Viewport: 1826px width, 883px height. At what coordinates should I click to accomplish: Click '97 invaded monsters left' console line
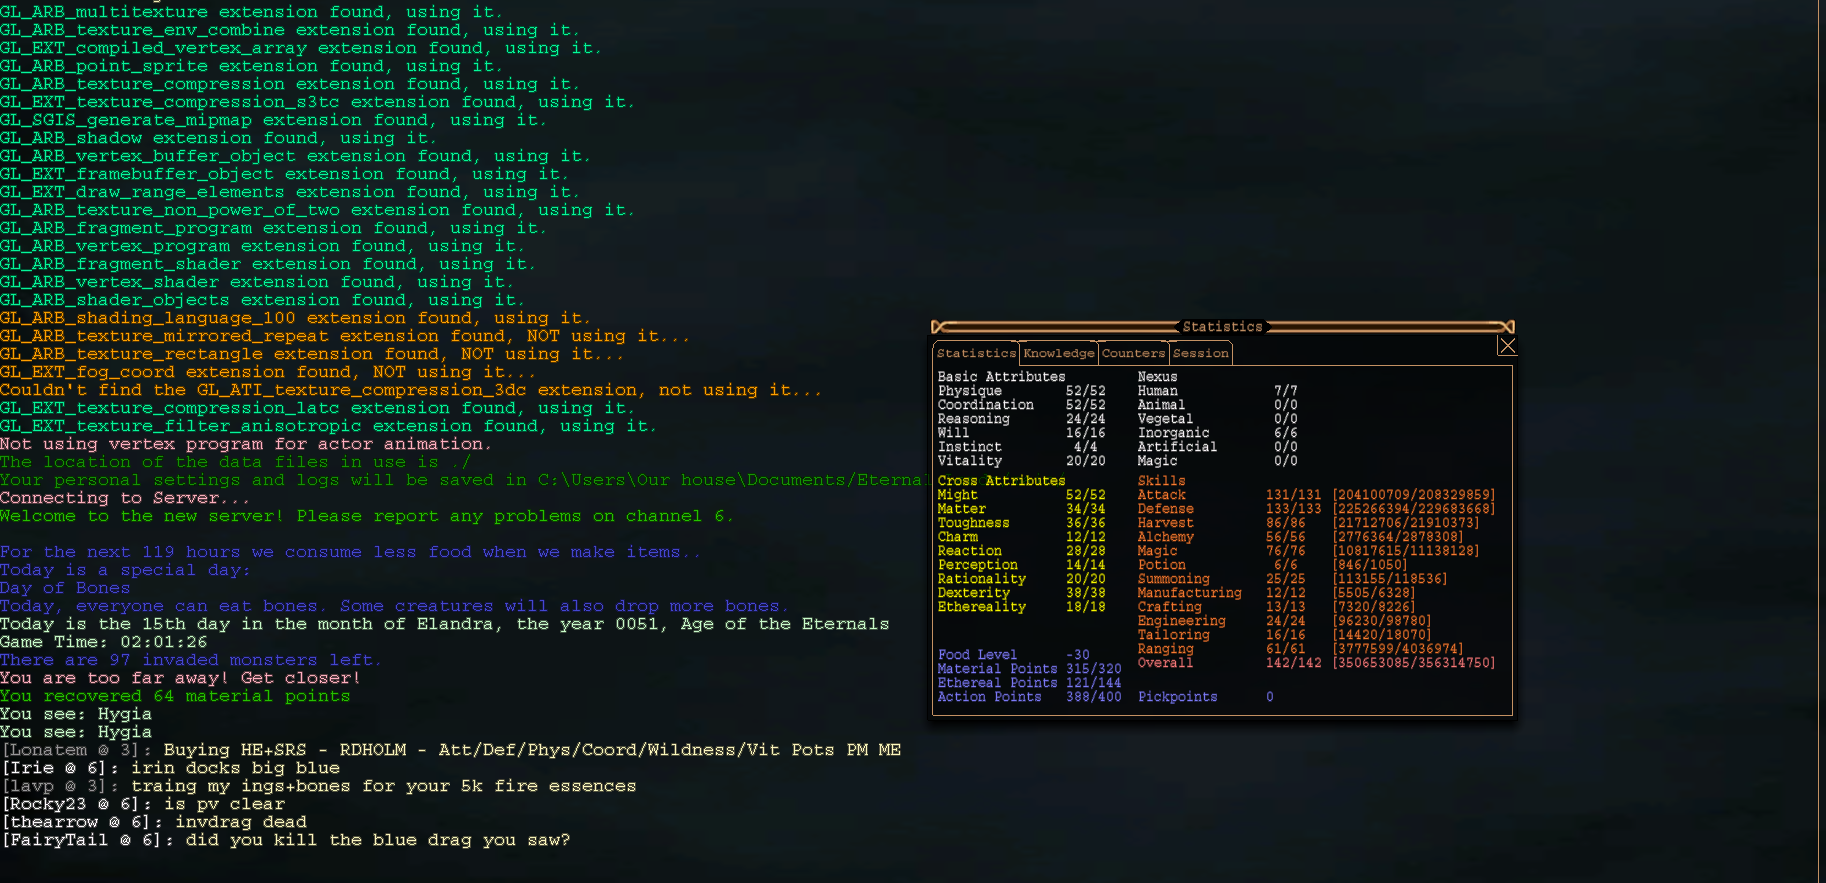click(190, 660)
